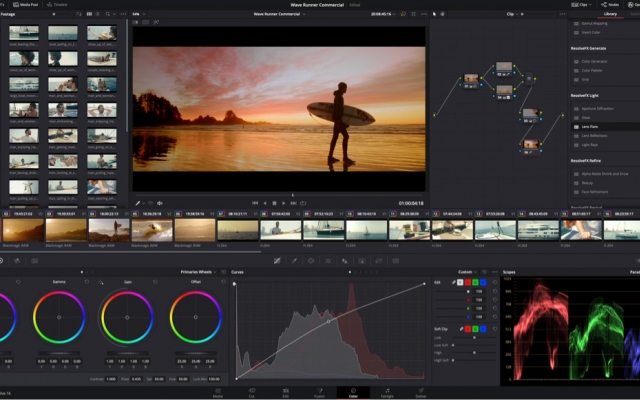
Task: Reset the Offset color wheel
Action: click(x=223, y=282)
